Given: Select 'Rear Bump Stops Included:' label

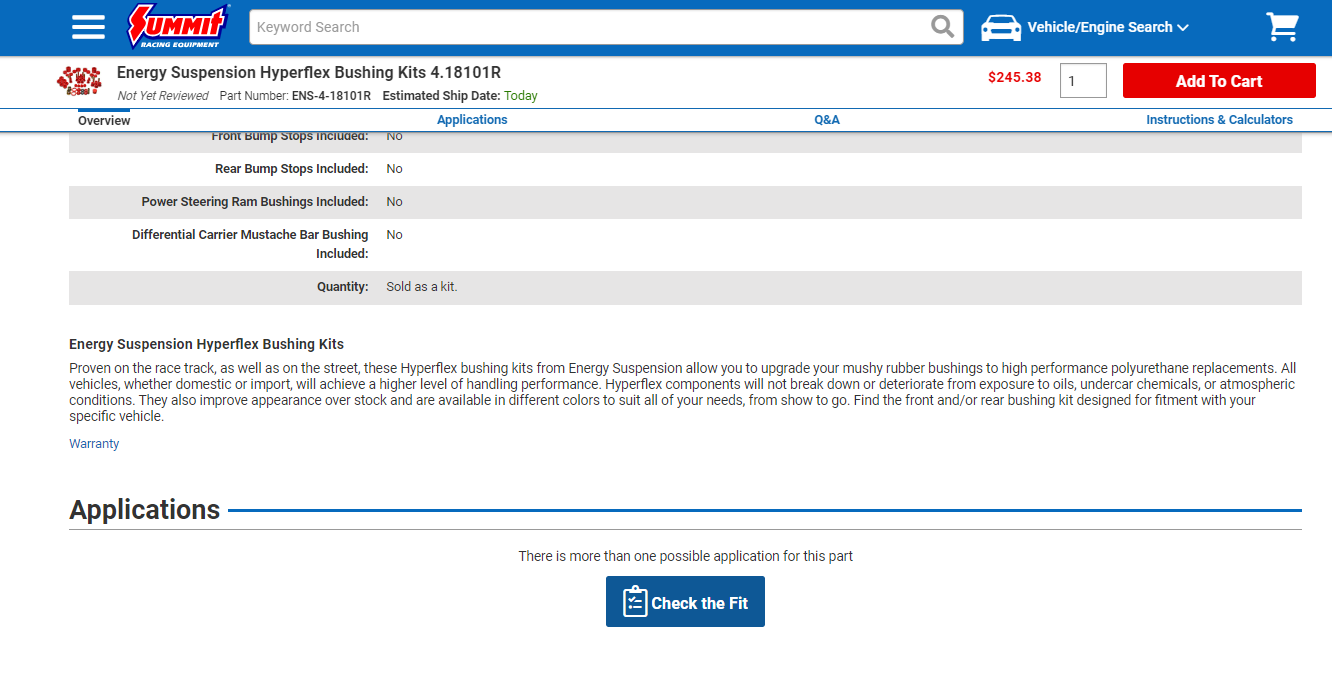Looking at the screenshot, I should [x=292, y=169].
